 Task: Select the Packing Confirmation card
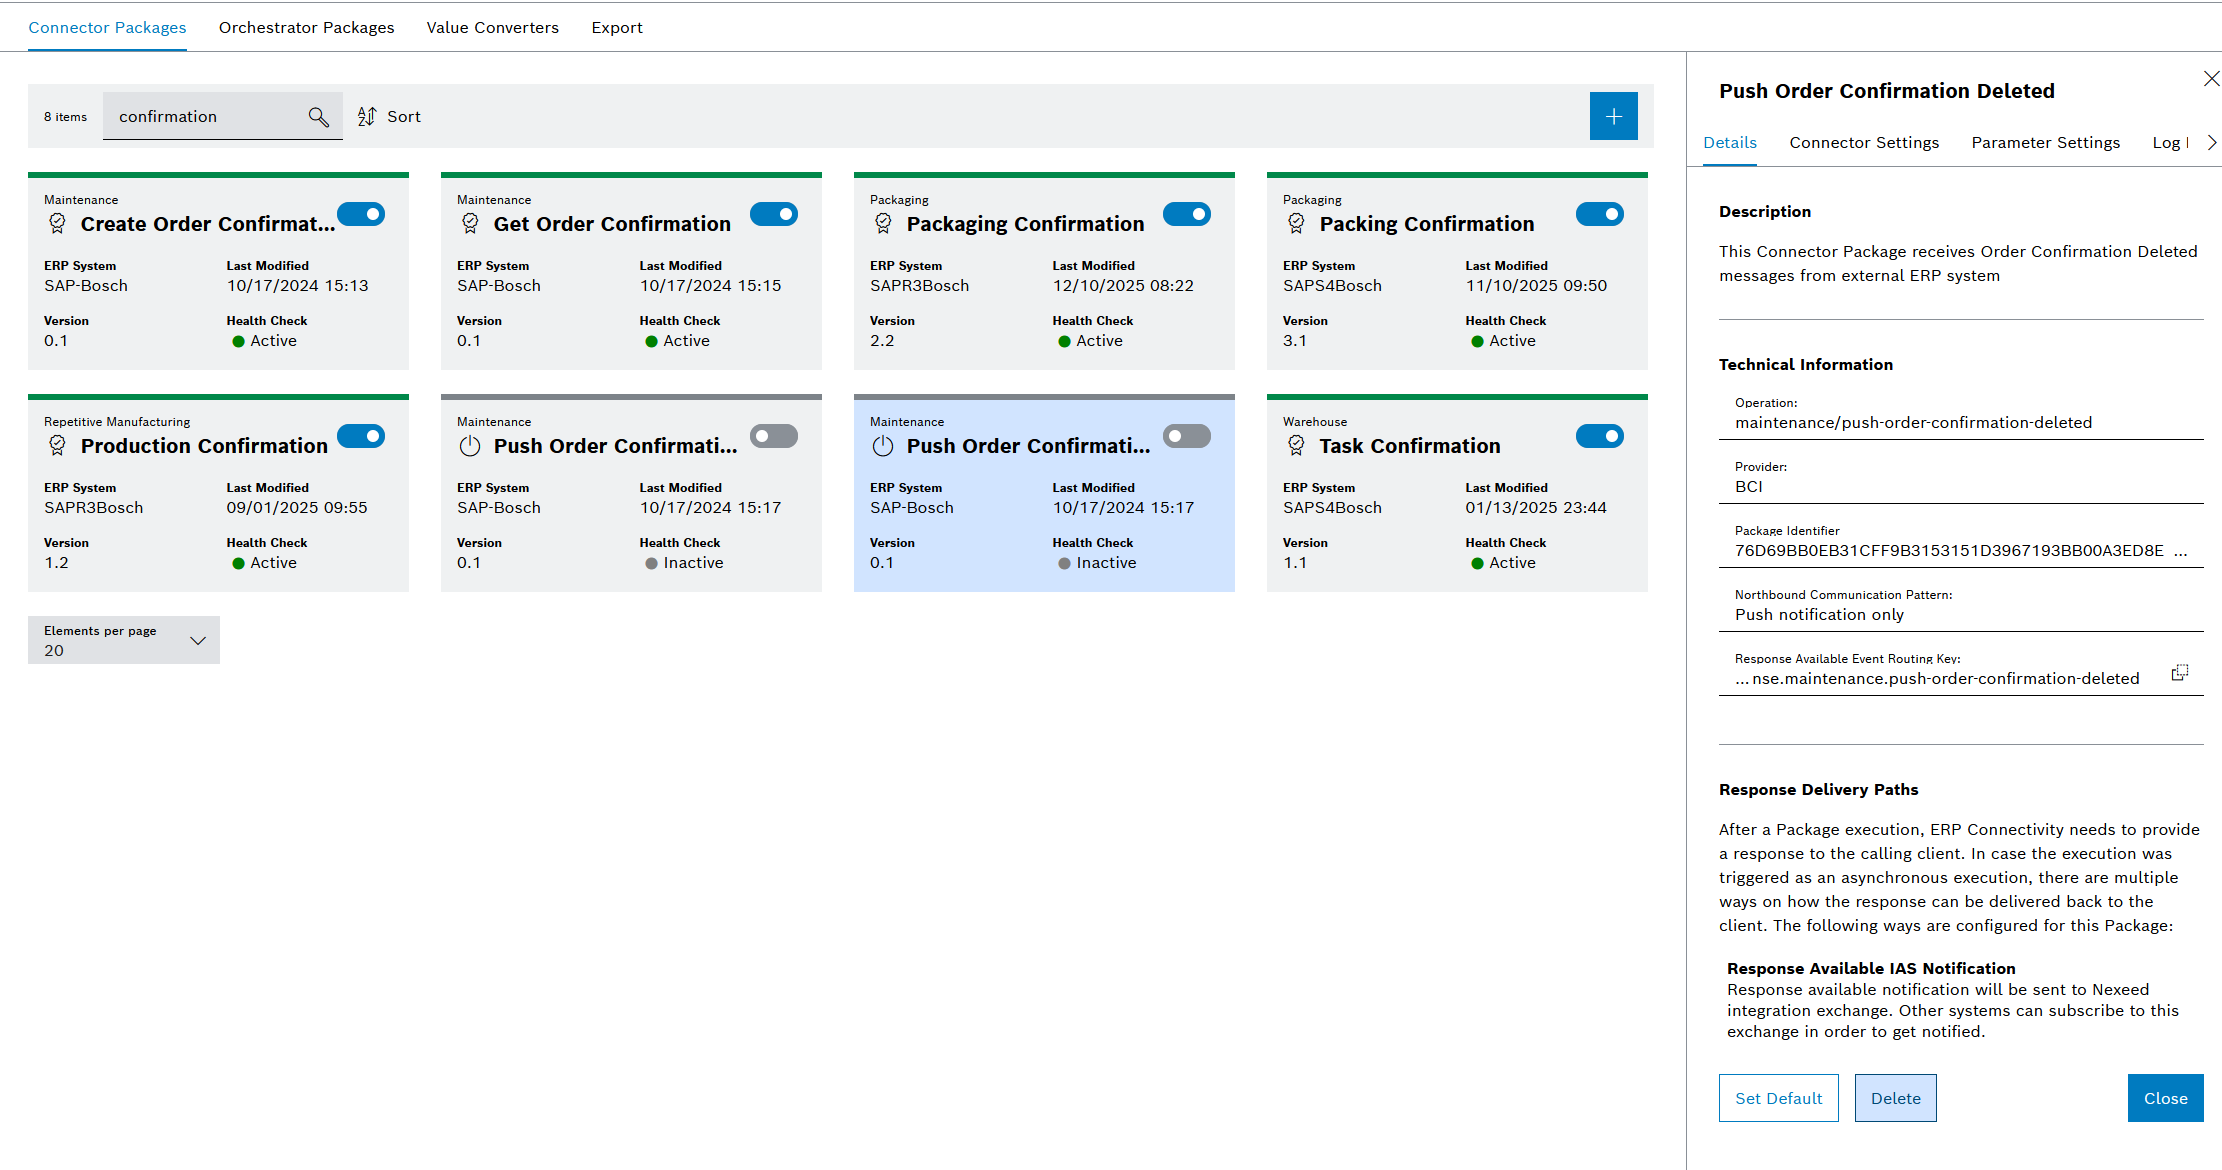(1456, 300)
